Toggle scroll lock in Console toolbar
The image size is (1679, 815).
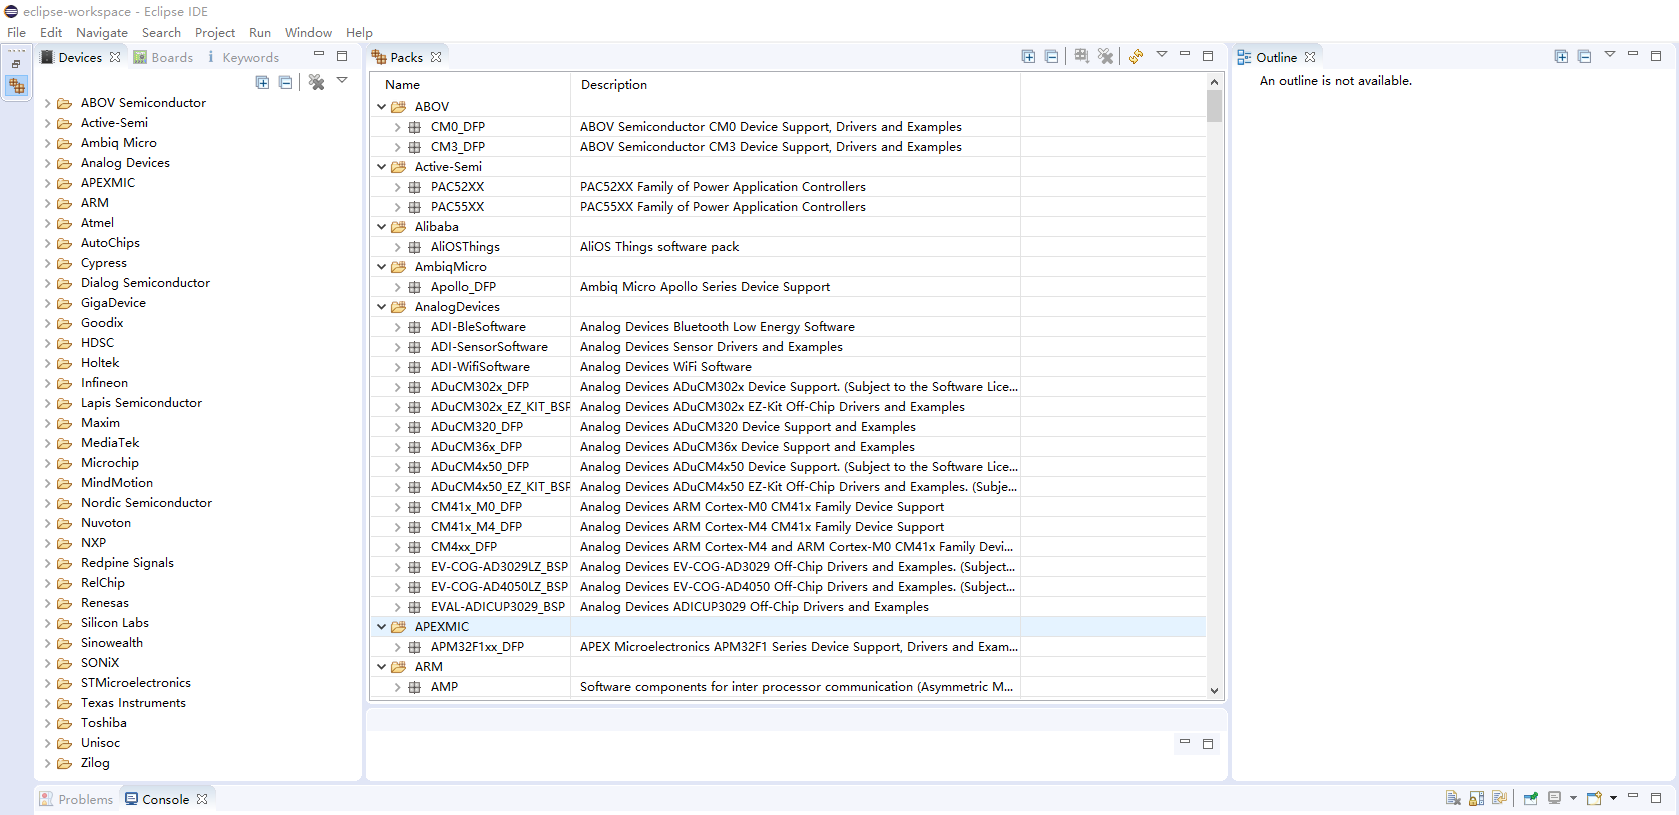[x=1476, y=798]
